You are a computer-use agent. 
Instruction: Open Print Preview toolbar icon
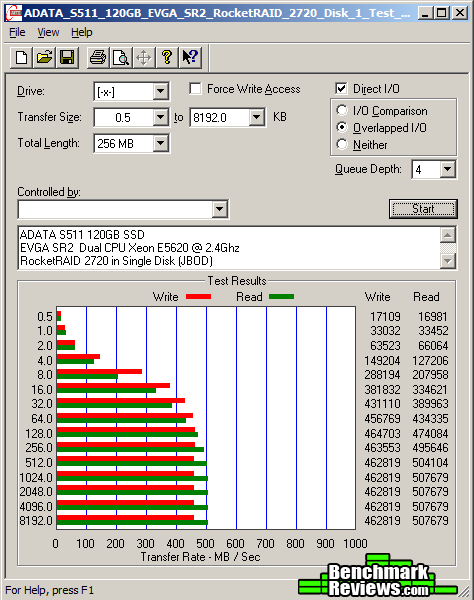(121, 58)
